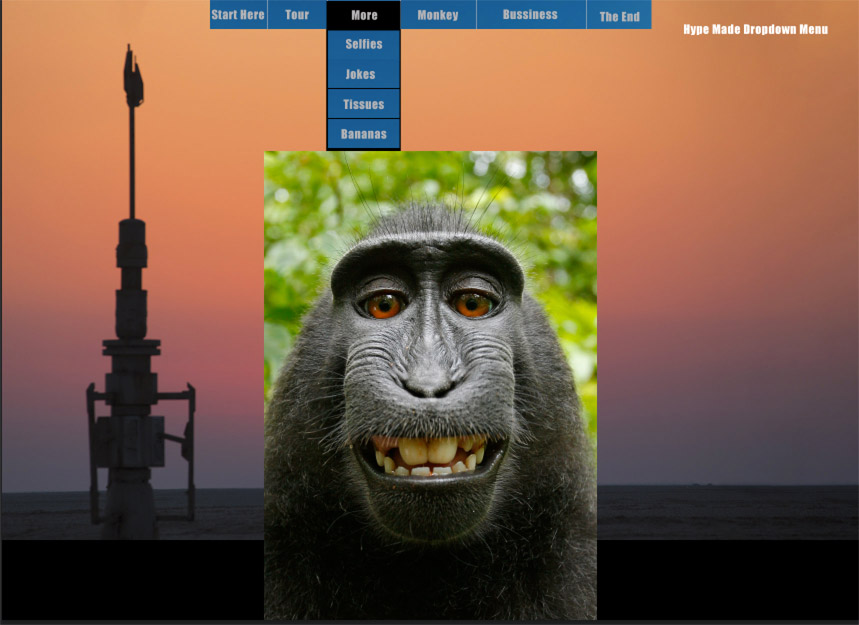The height and width of the screenshot is (625, 859).
Task: Open the Start Here menu item
Action: click(x=238, y=15)
